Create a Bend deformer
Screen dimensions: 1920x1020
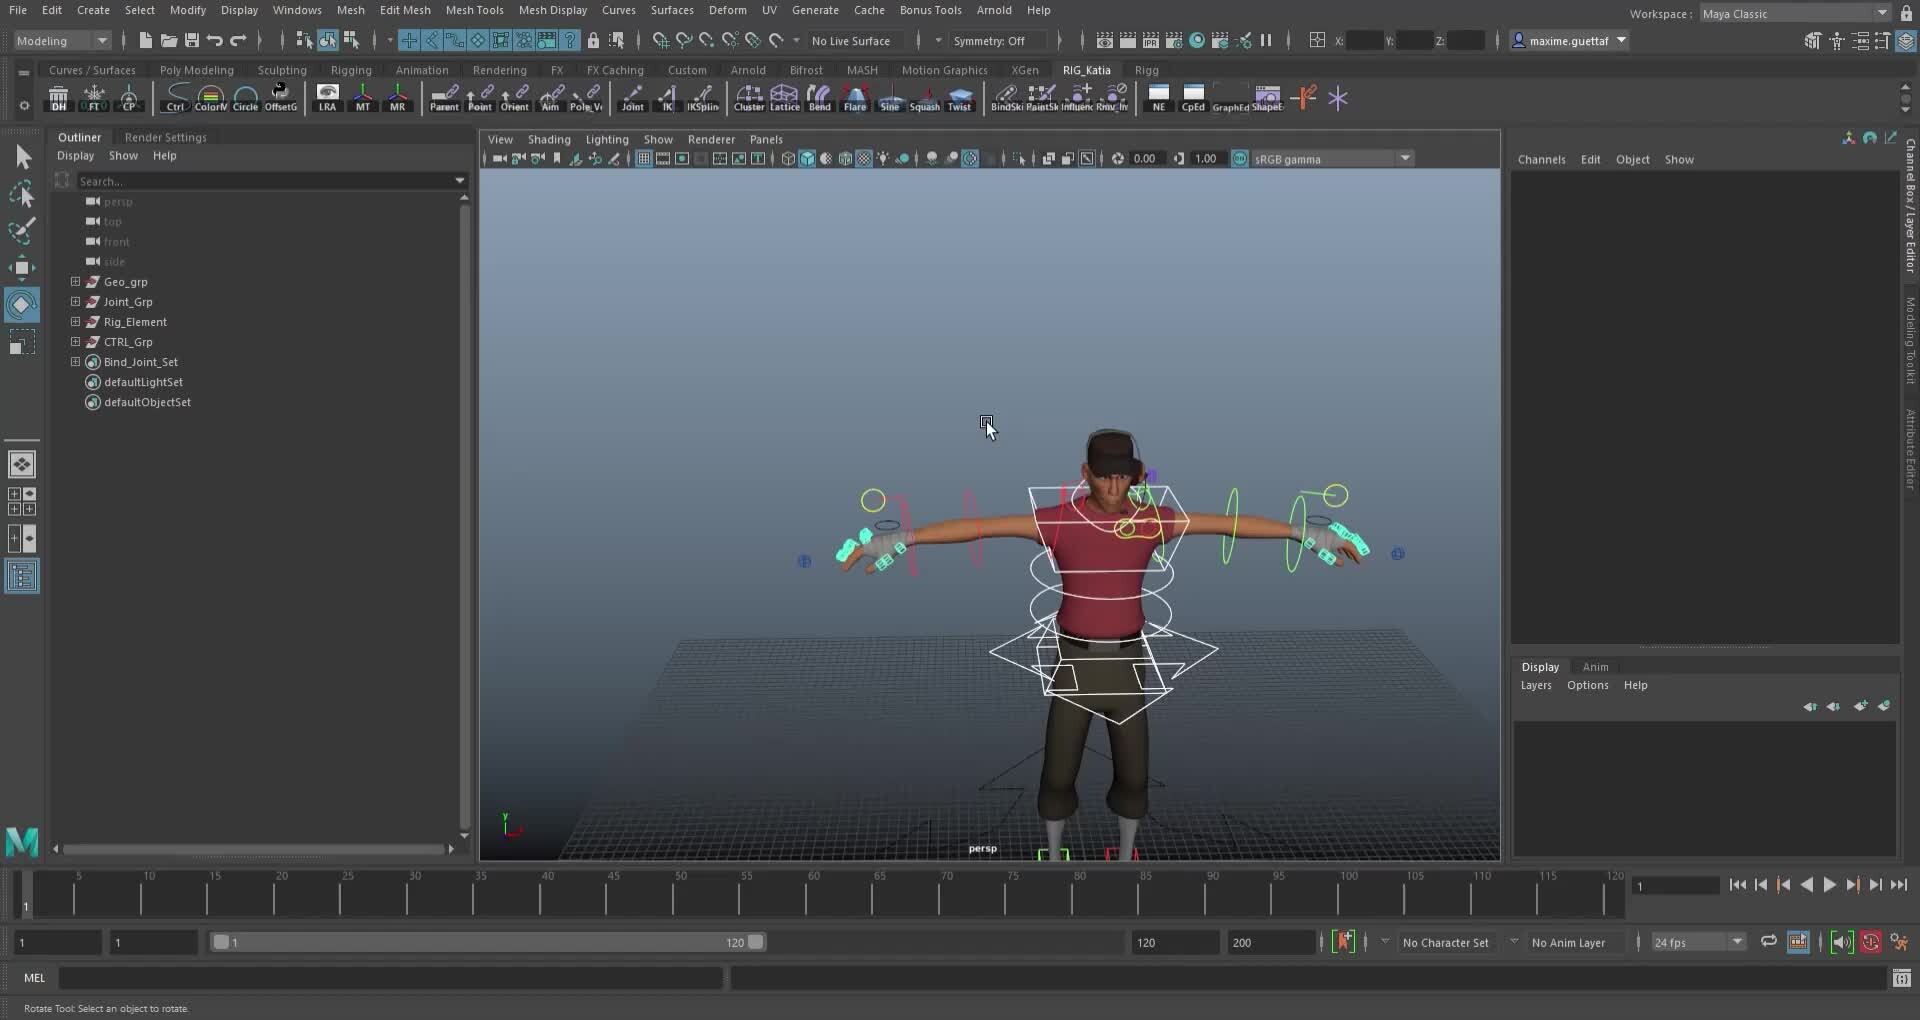coord(819,97)
